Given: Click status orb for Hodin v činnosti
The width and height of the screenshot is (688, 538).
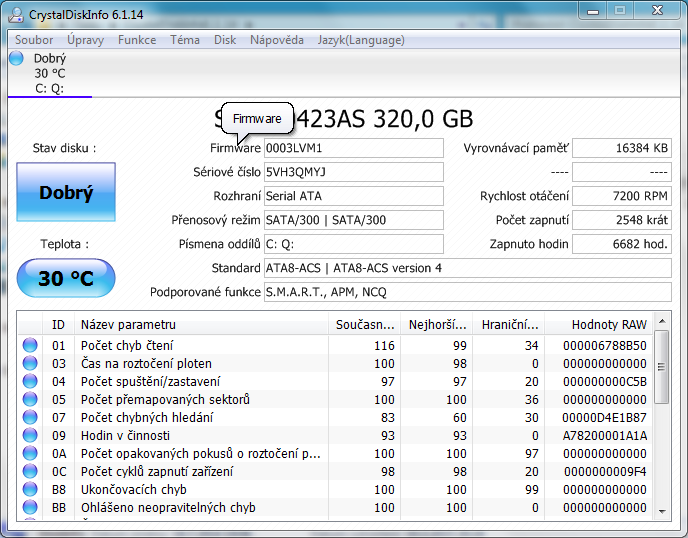Looking at the screenshot, I should 30,436.
